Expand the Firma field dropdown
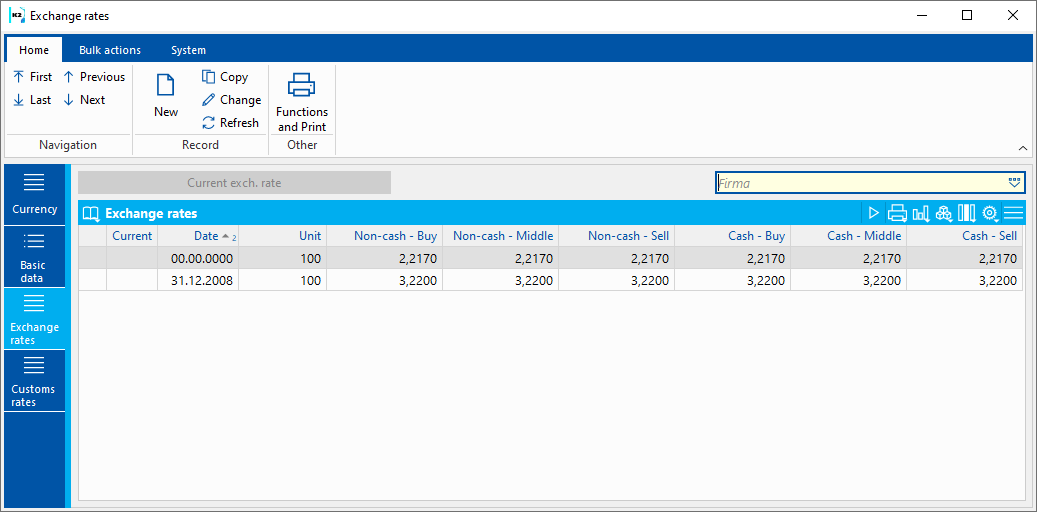Viewport: 1037px width, 512px height. pos(1015,183)
